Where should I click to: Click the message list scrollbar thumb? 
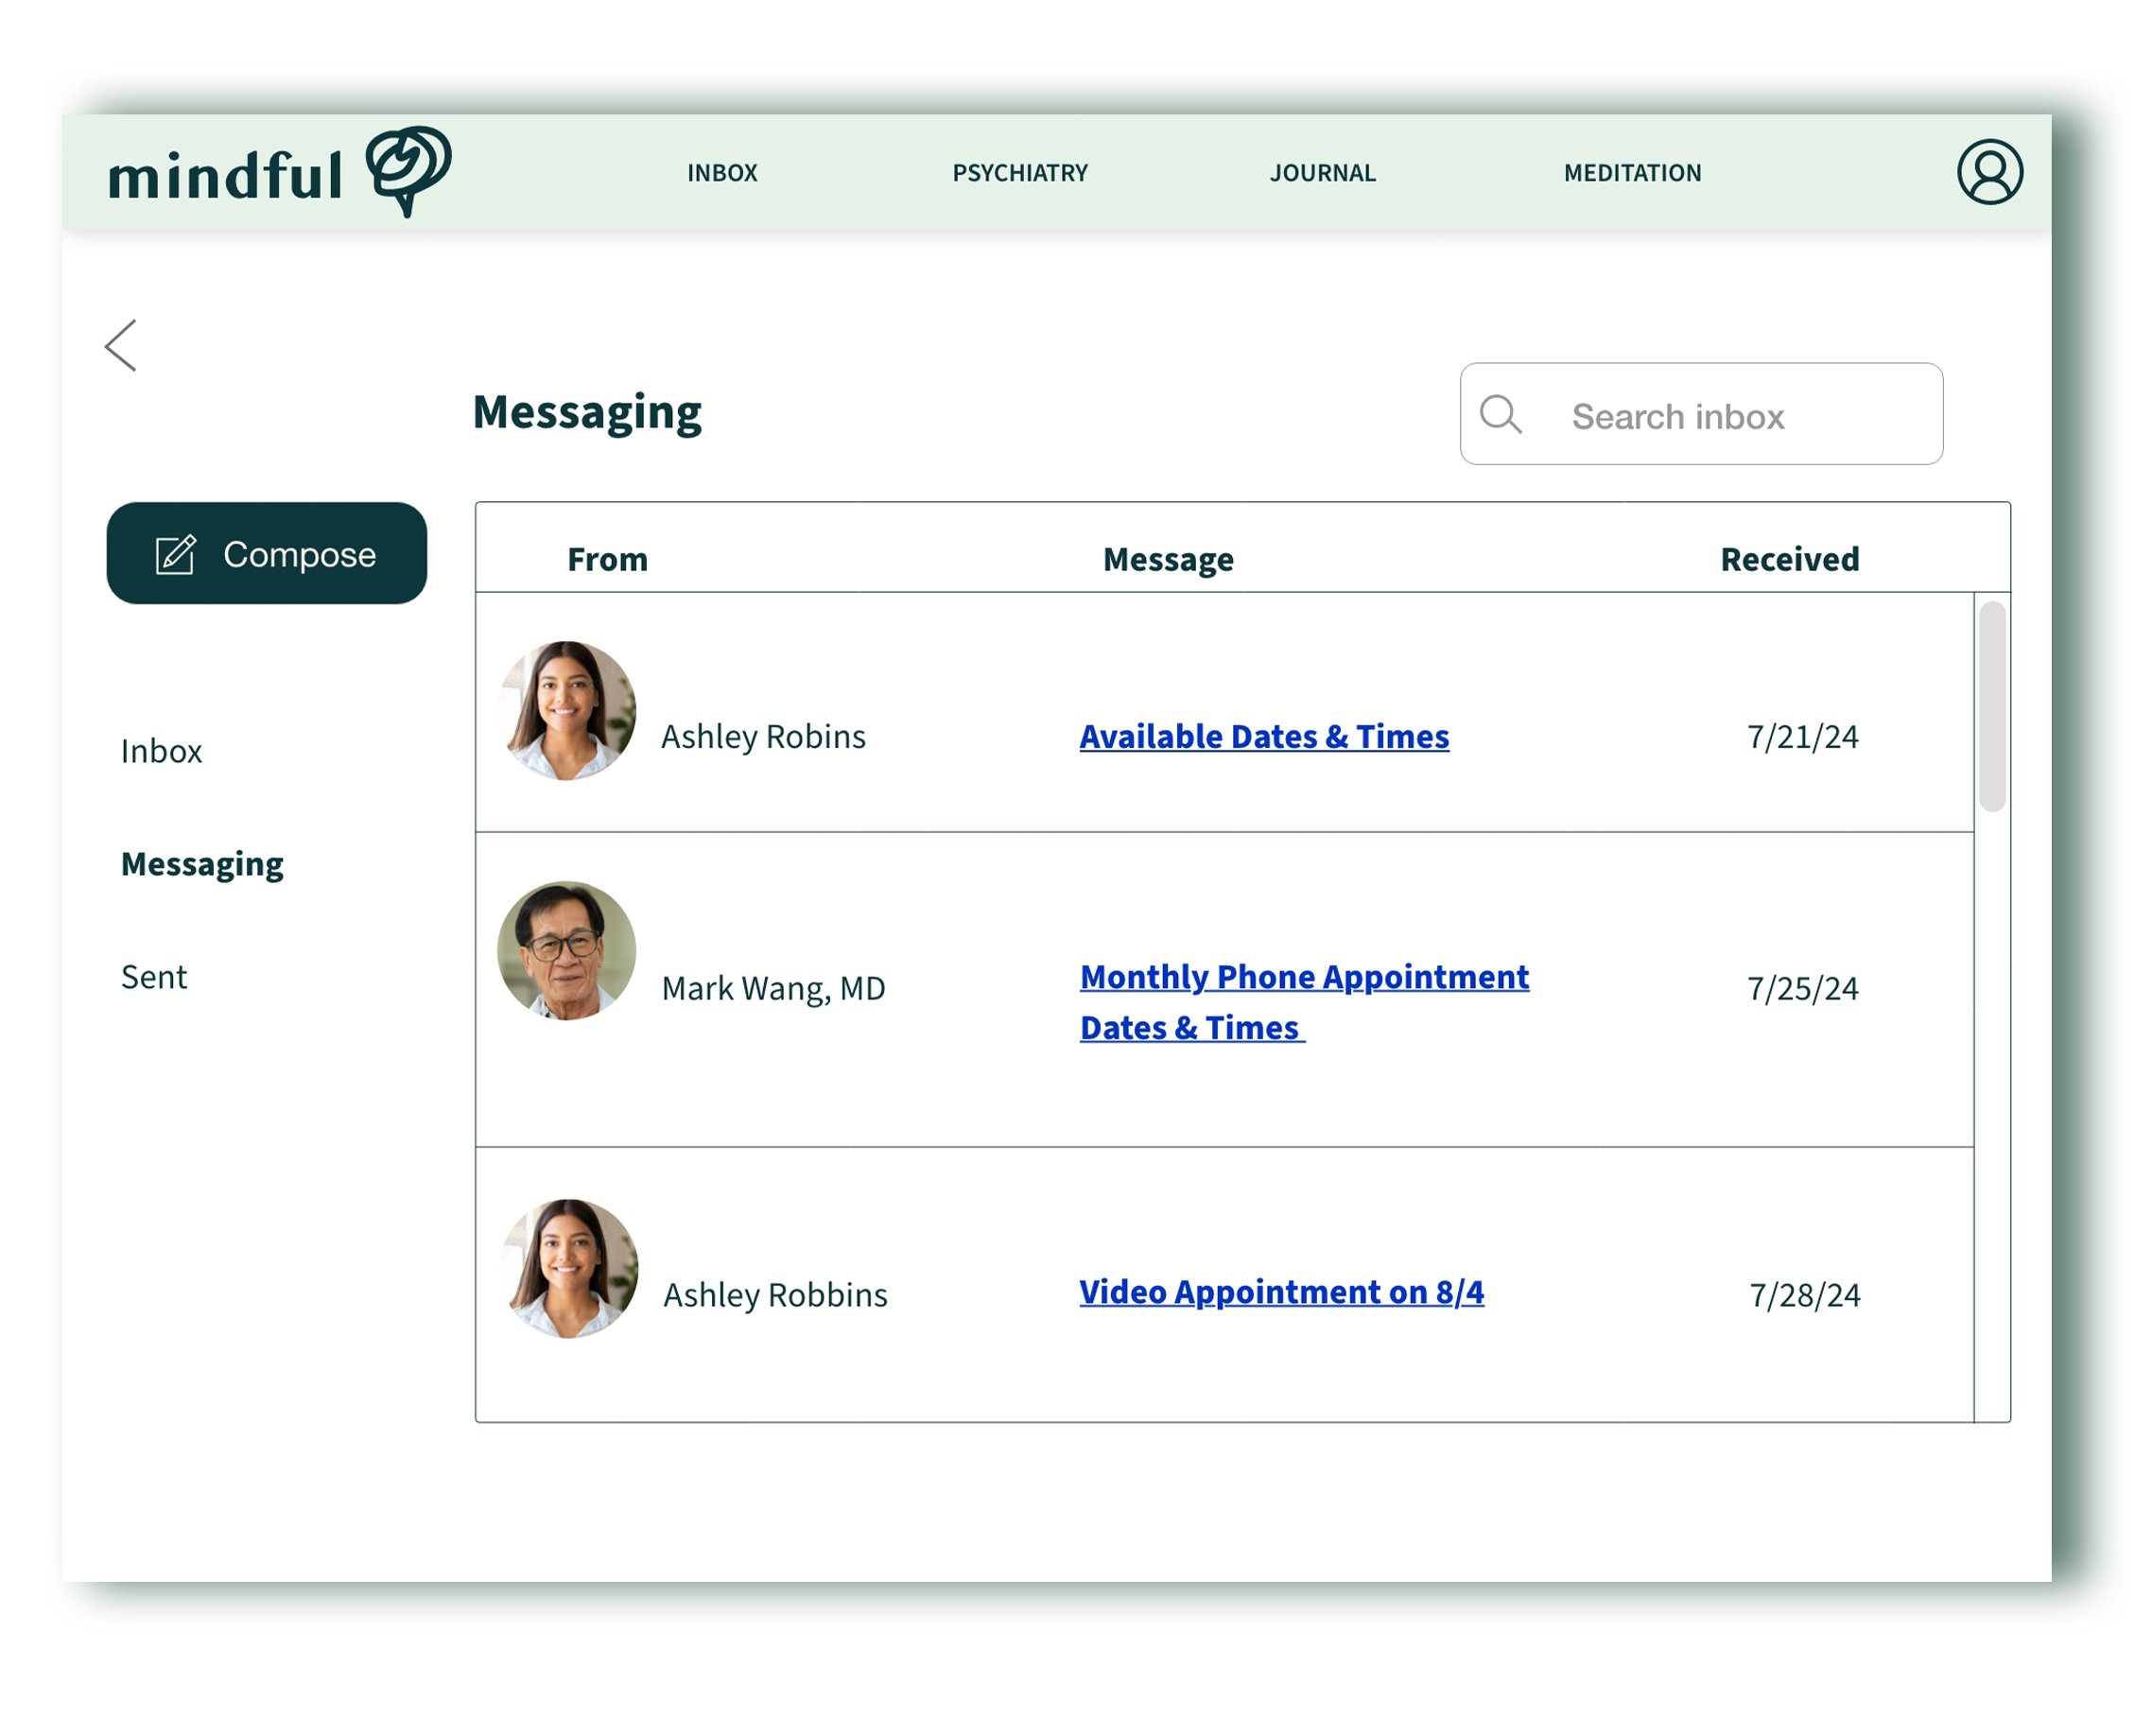point(1992,706)
